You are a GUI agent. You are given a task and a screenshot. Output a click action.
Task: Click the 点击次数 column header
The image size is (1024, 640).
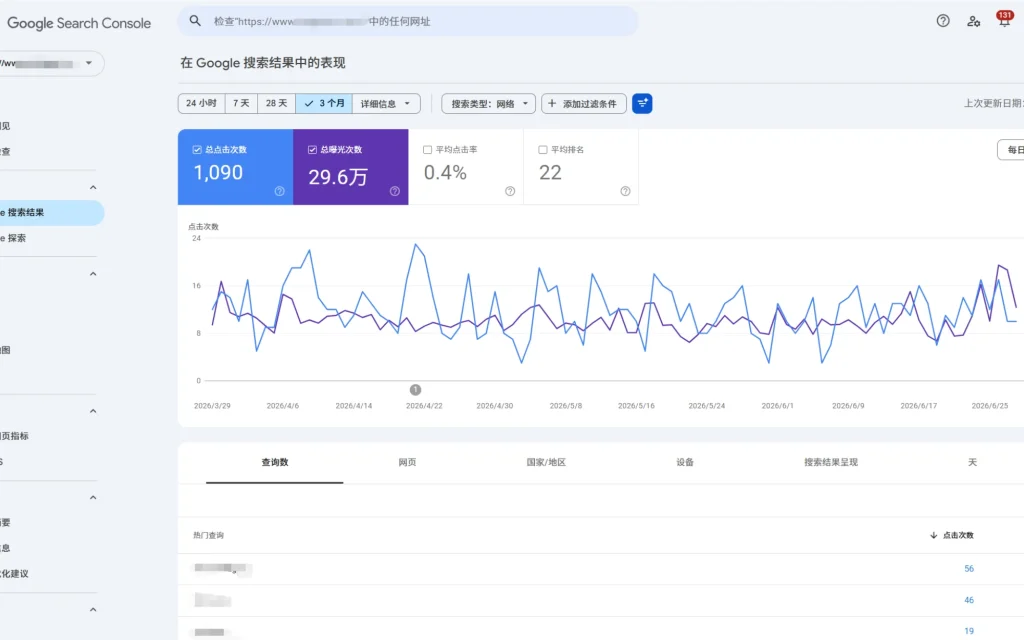pos(958,535)
